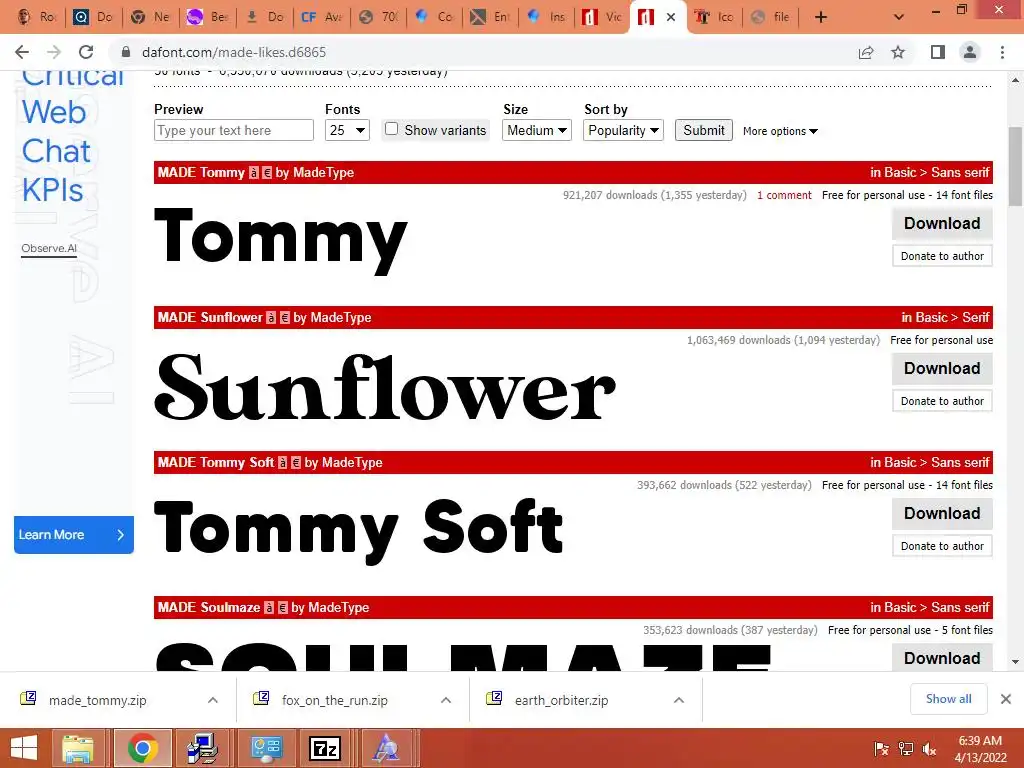Open the side panel icon
The height and width of the screenshot is (768, 1024).
pos(938,52)
